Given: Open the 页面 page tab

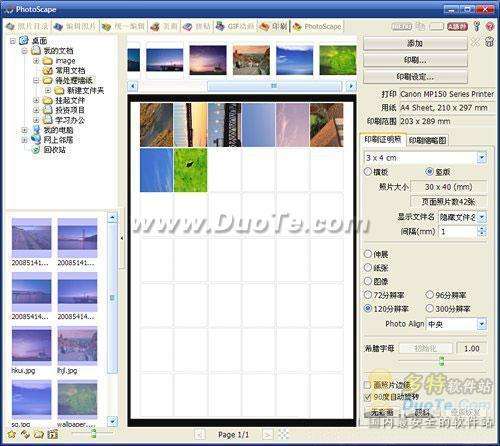Looking at the screenshot, I should tap(164, 26).
